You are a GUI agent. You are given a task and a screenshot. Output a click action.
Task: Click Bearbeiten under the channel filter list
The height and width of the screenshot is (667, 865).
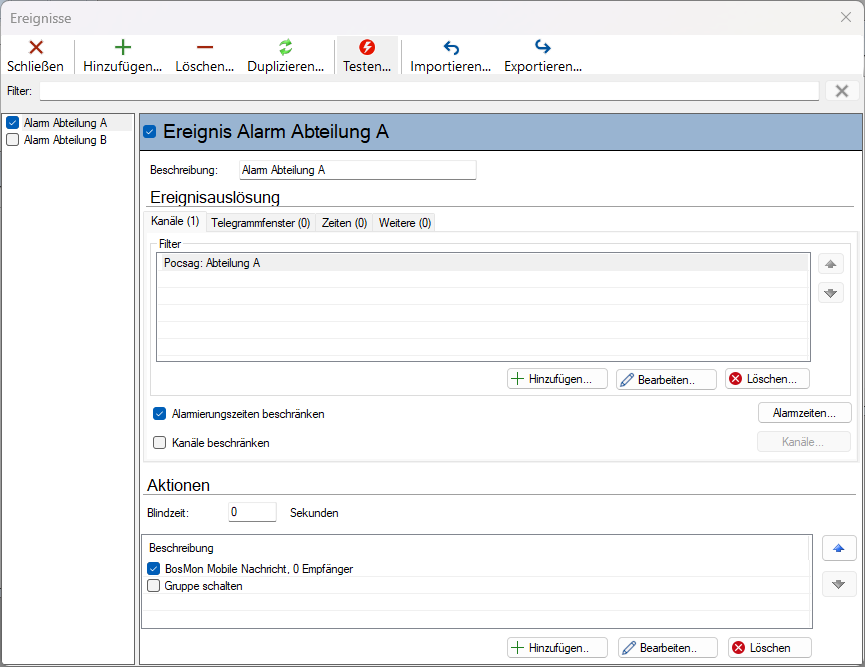[666, 380]
